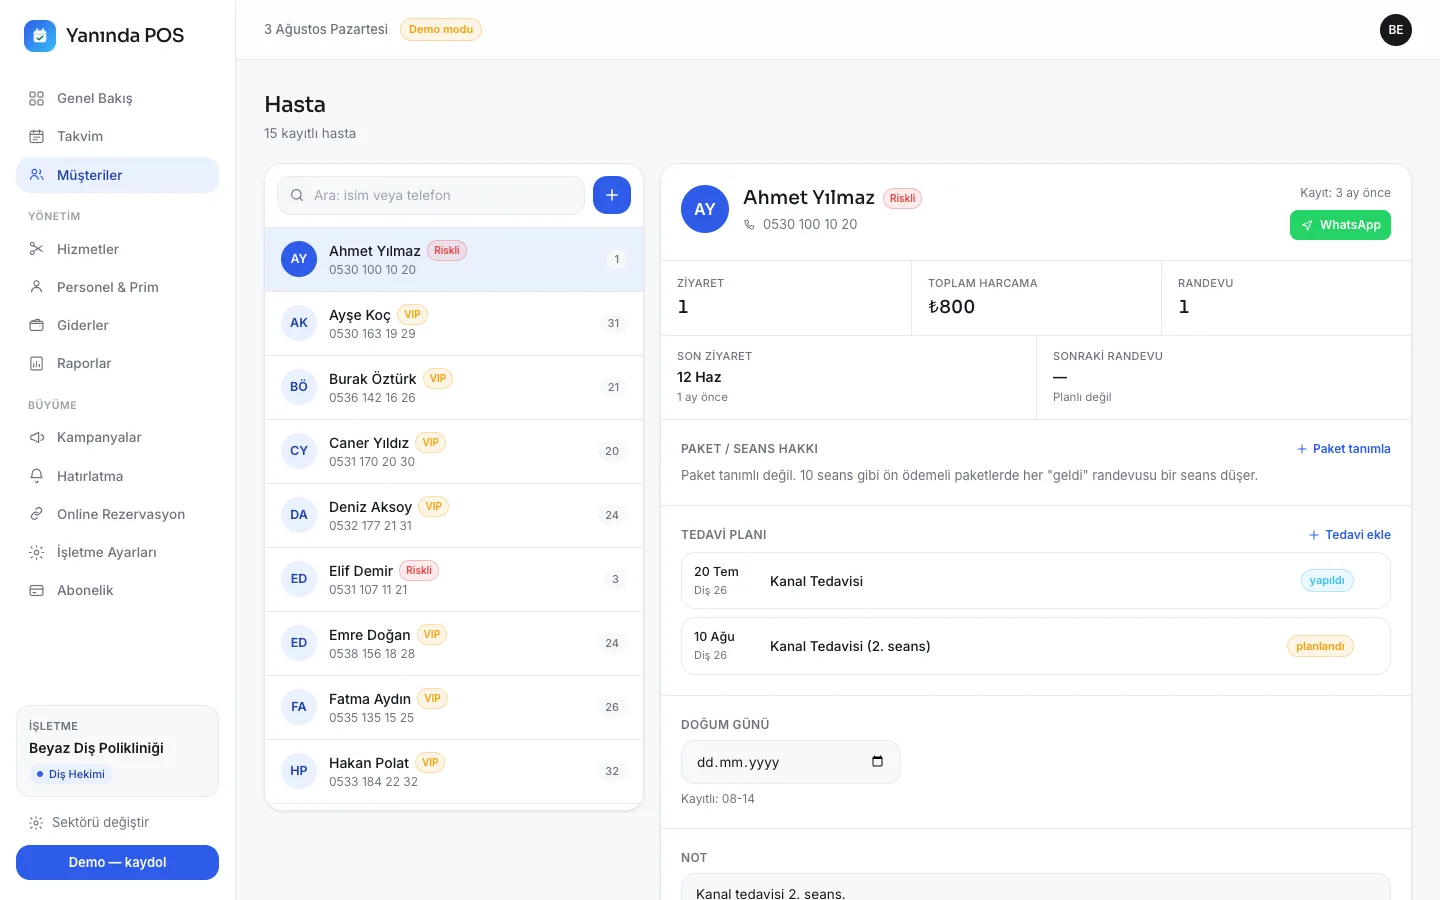
Task: Click the Riskli tag beside Elif Demir
Action: (419, 570)
